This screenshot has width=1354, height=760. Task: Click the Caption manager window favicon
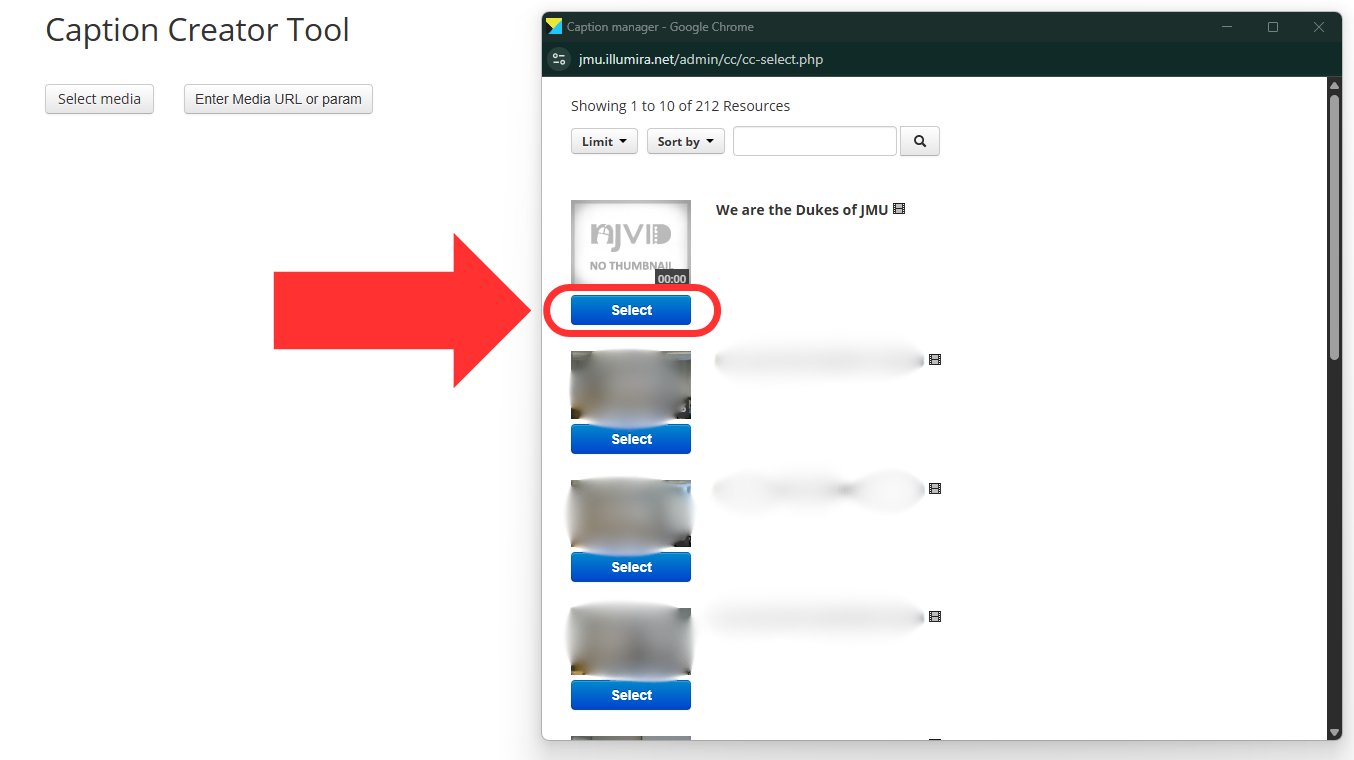pos(554,27)
